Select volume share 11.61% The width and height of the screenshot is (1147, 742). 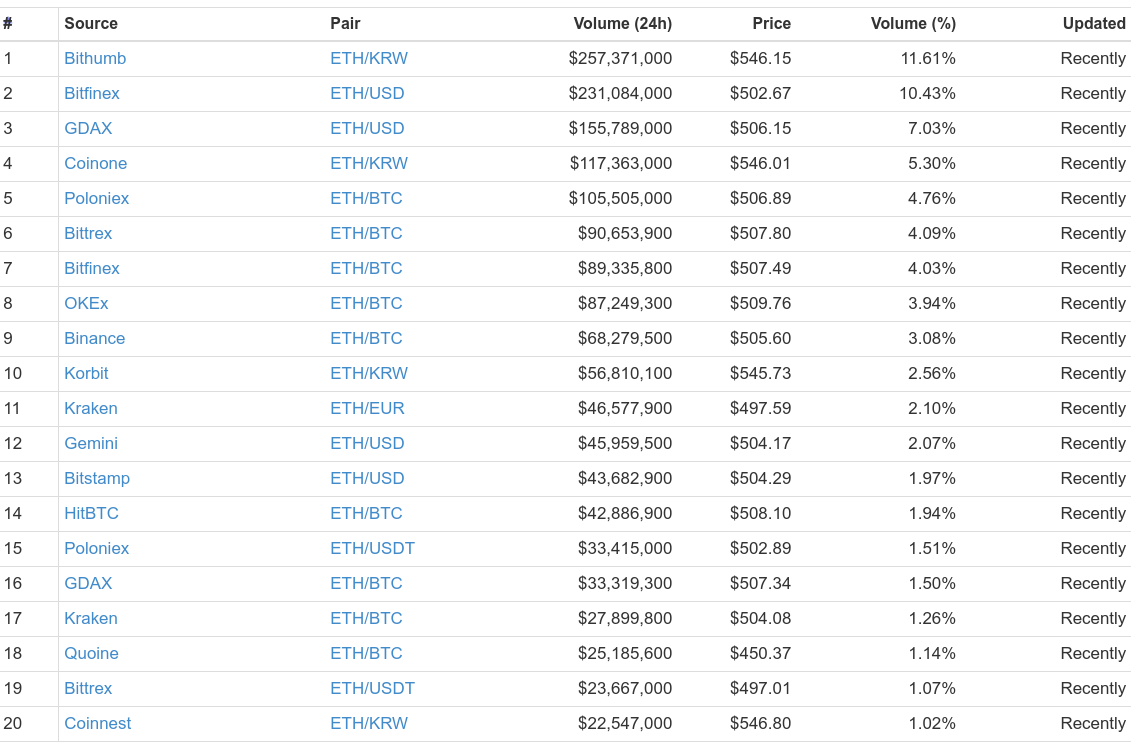tap(928, 59)
